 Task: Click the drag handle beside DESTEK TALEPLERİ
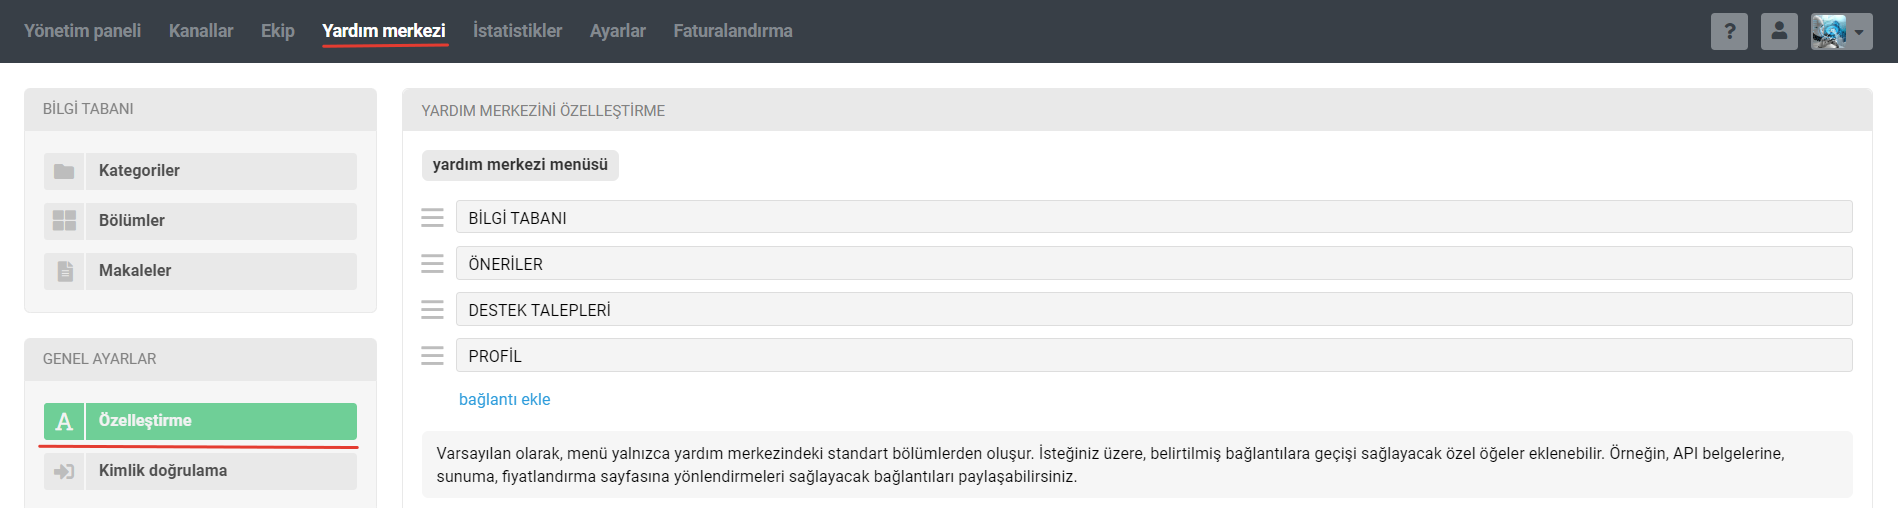[x=432, y=309]
